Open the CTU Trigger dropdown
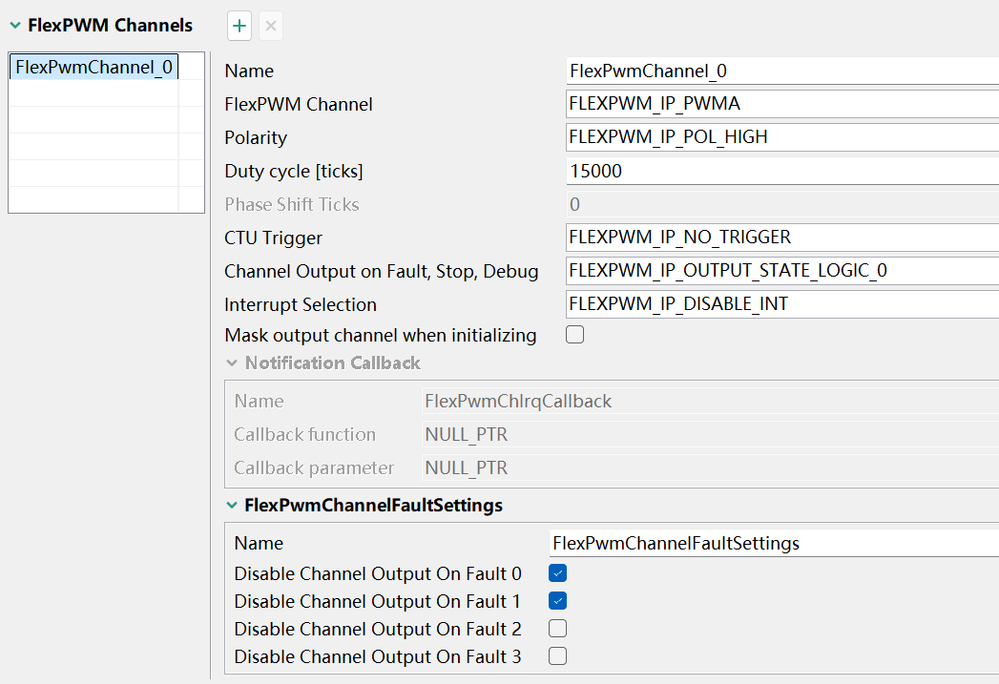 click(x=782, y=238)
